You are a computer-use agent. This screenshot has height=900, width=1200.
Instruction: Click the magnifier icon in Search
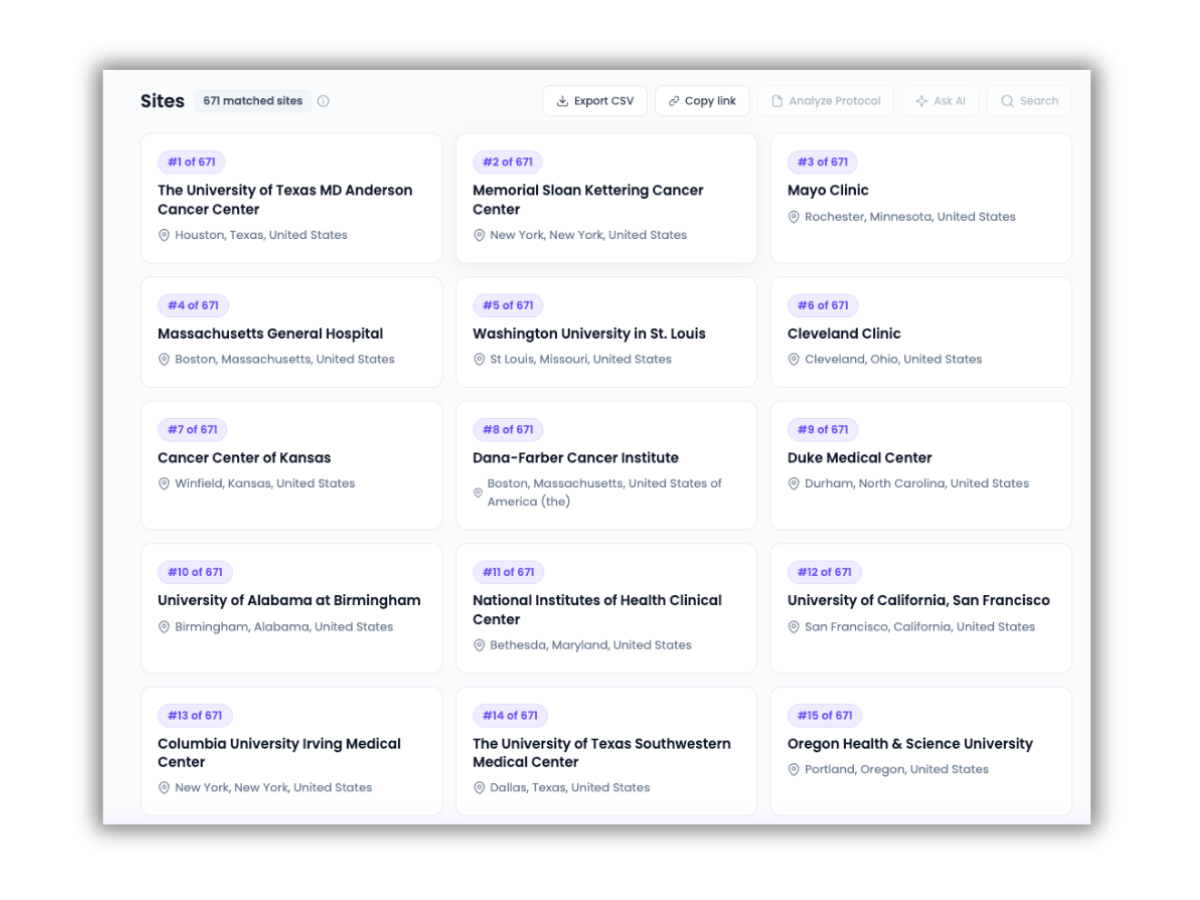pyautogui.click(x=1007, y=101)
